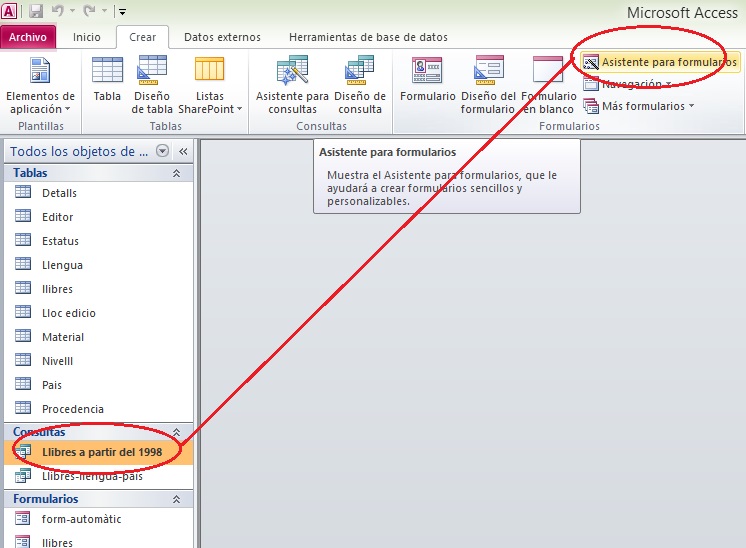Select the Llibres-llengua-pais query icon
Screen dimensions: 746x548
click(x=23, y=475)
